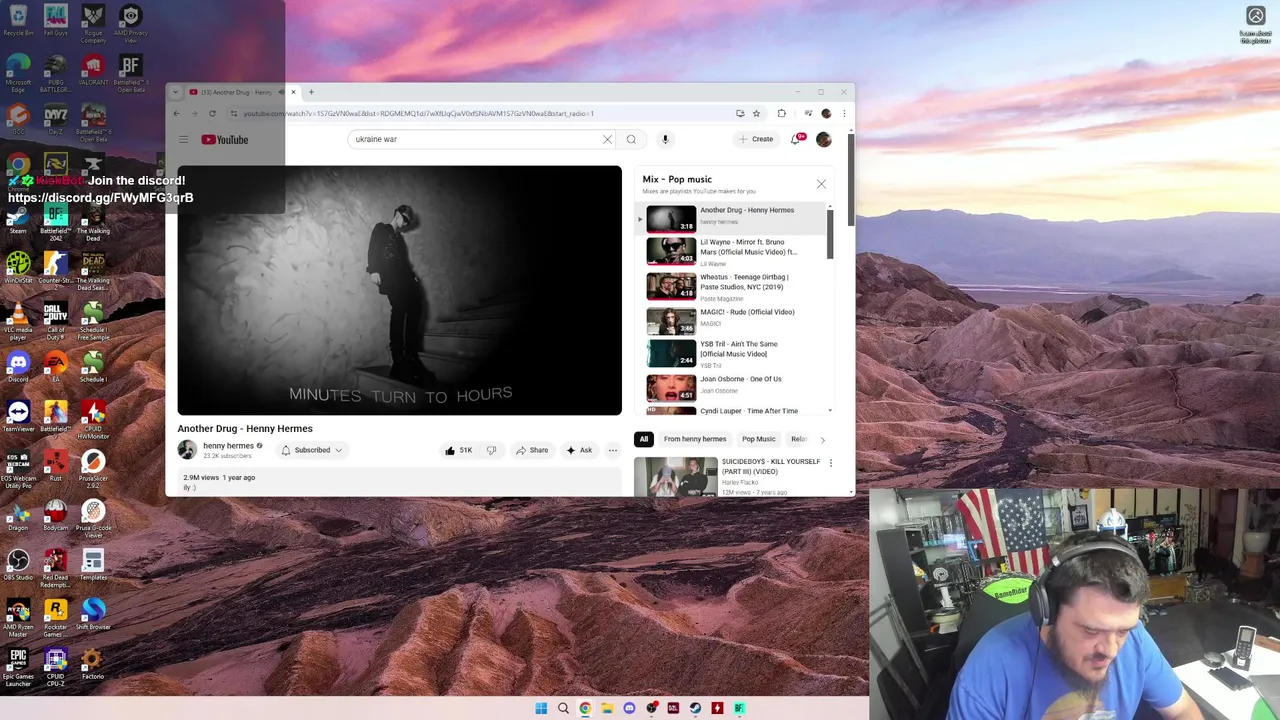Go back in Chrome
Image resolution: width=1280 pixels, height=720 pixels.
pos(177,113)
